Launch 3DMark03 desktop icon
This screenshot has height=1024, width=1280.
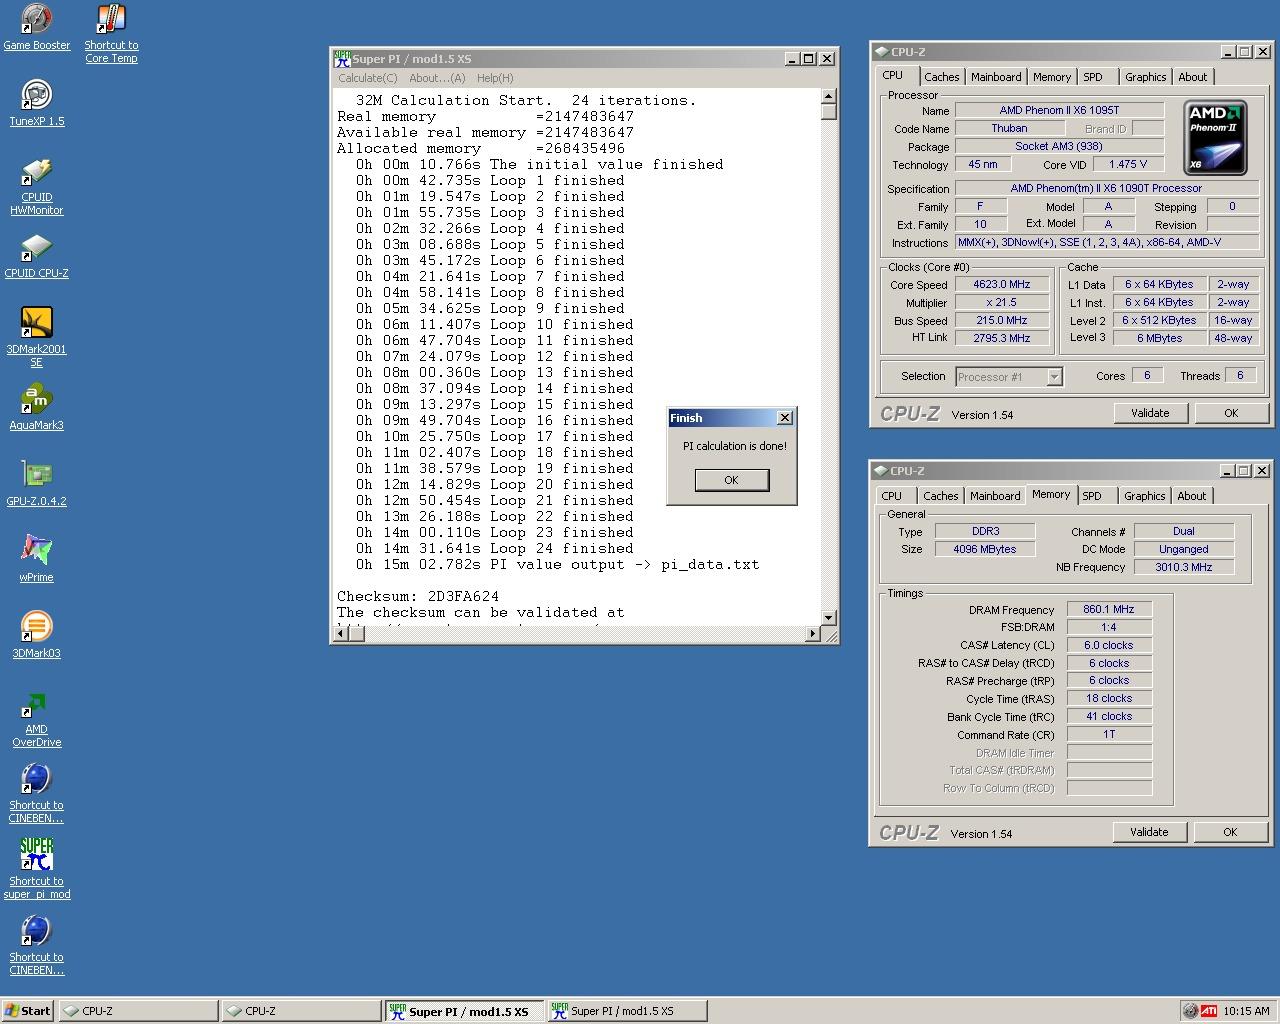[37, 635]
